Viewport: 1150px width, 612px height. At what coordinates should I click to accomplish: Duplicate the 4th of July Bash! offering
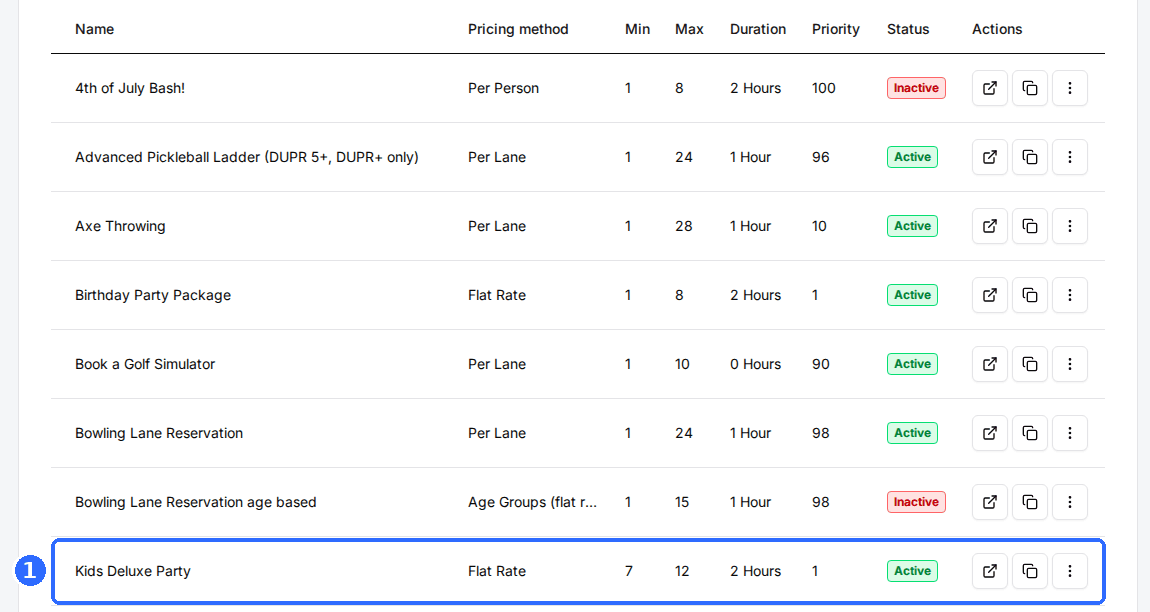point(1030,88)
